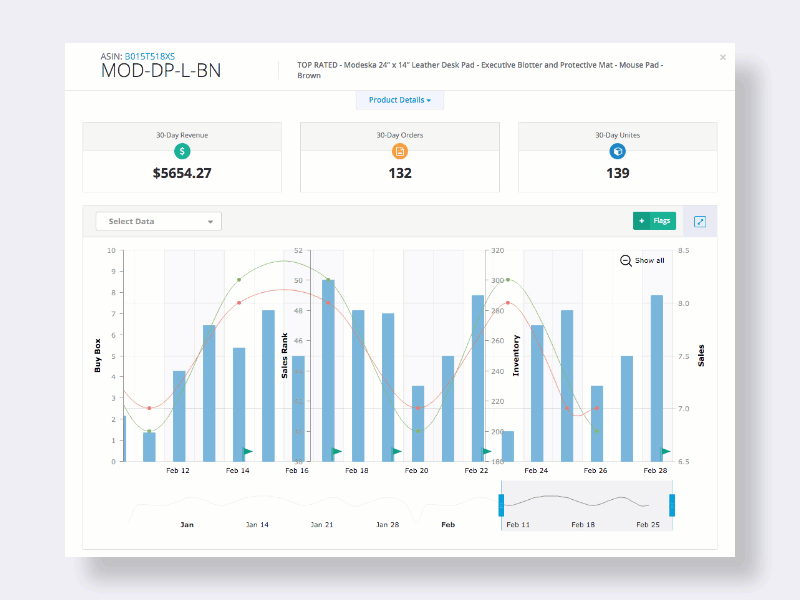The image size is (800, 600).
Task: Click the right timeline handle near Feb 25
Action: tap(672, 503)
